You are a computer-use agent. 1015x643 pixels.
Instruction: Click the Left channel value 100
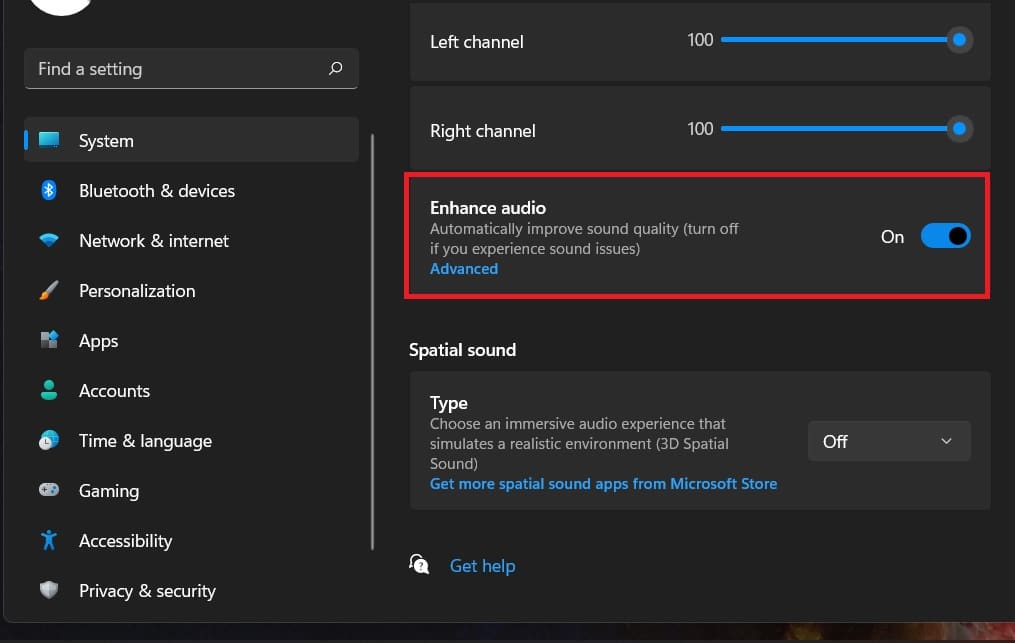700,40
